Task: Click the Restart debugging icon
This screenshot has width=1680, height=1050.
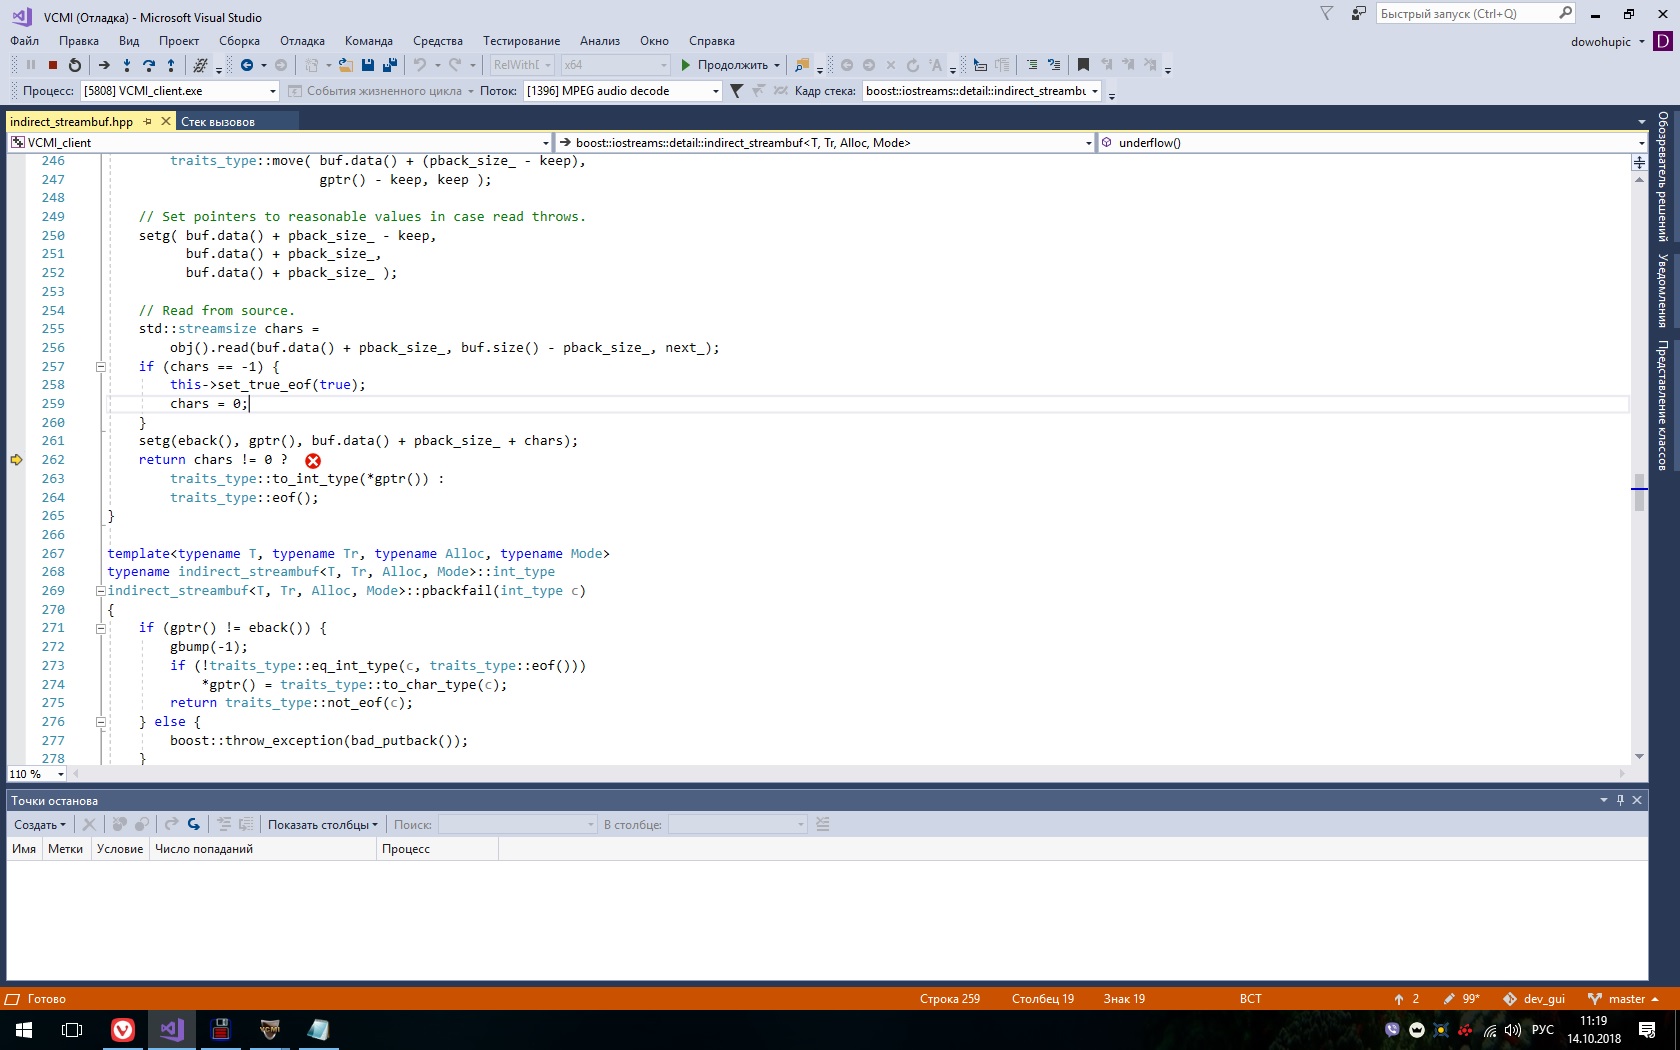Action: click(75, 65)
